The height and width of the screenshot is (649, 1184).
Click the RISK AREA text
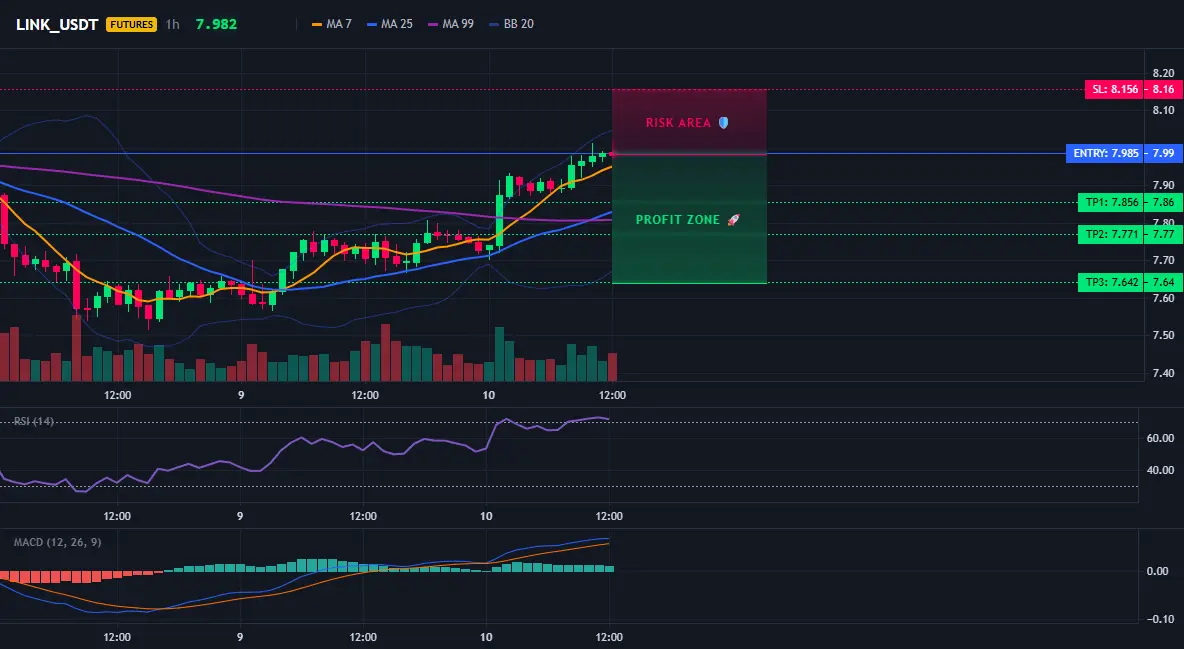tap(678, 122)
